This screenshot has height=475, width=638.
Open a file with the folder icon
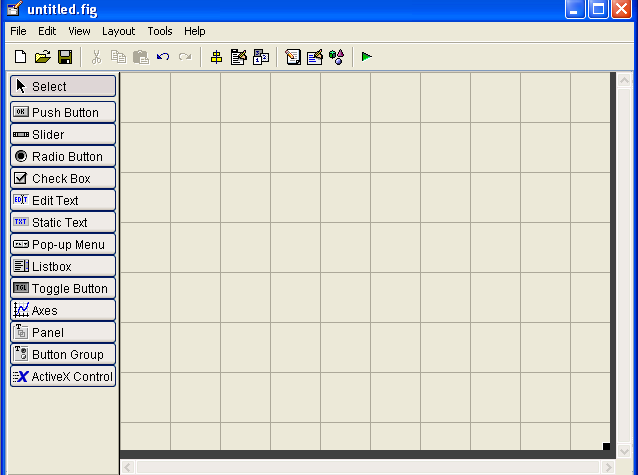point(43,57)
